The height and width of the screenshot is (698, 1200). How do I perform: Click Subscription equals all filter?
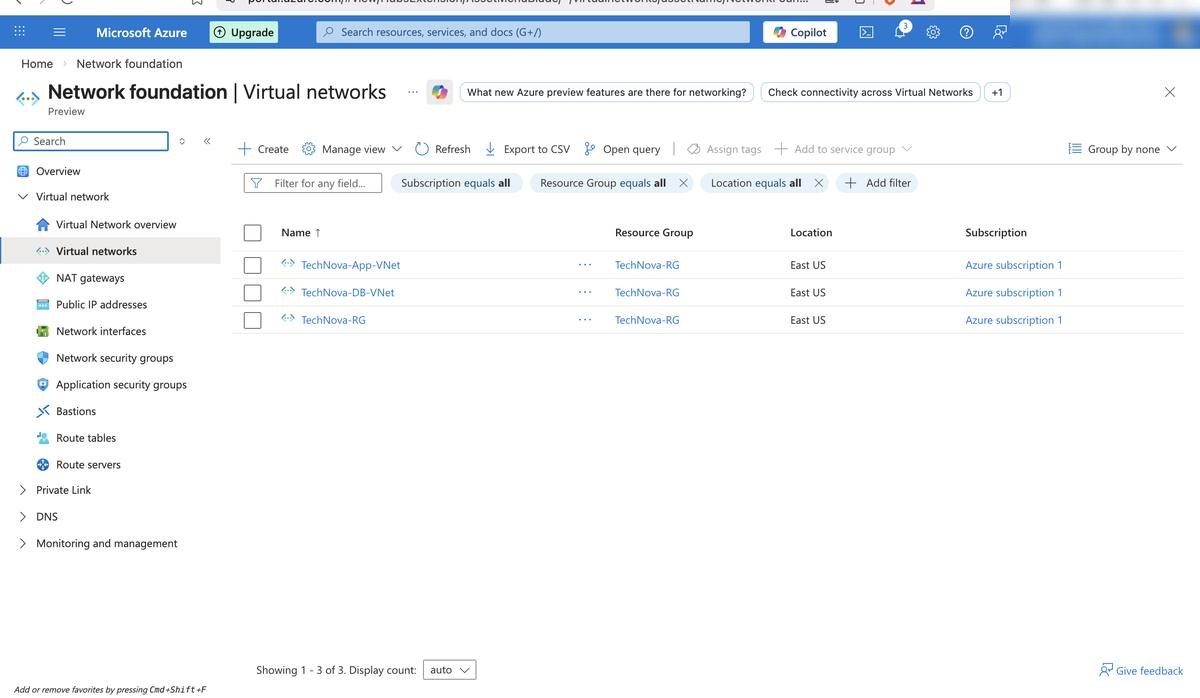pos(456,183)
